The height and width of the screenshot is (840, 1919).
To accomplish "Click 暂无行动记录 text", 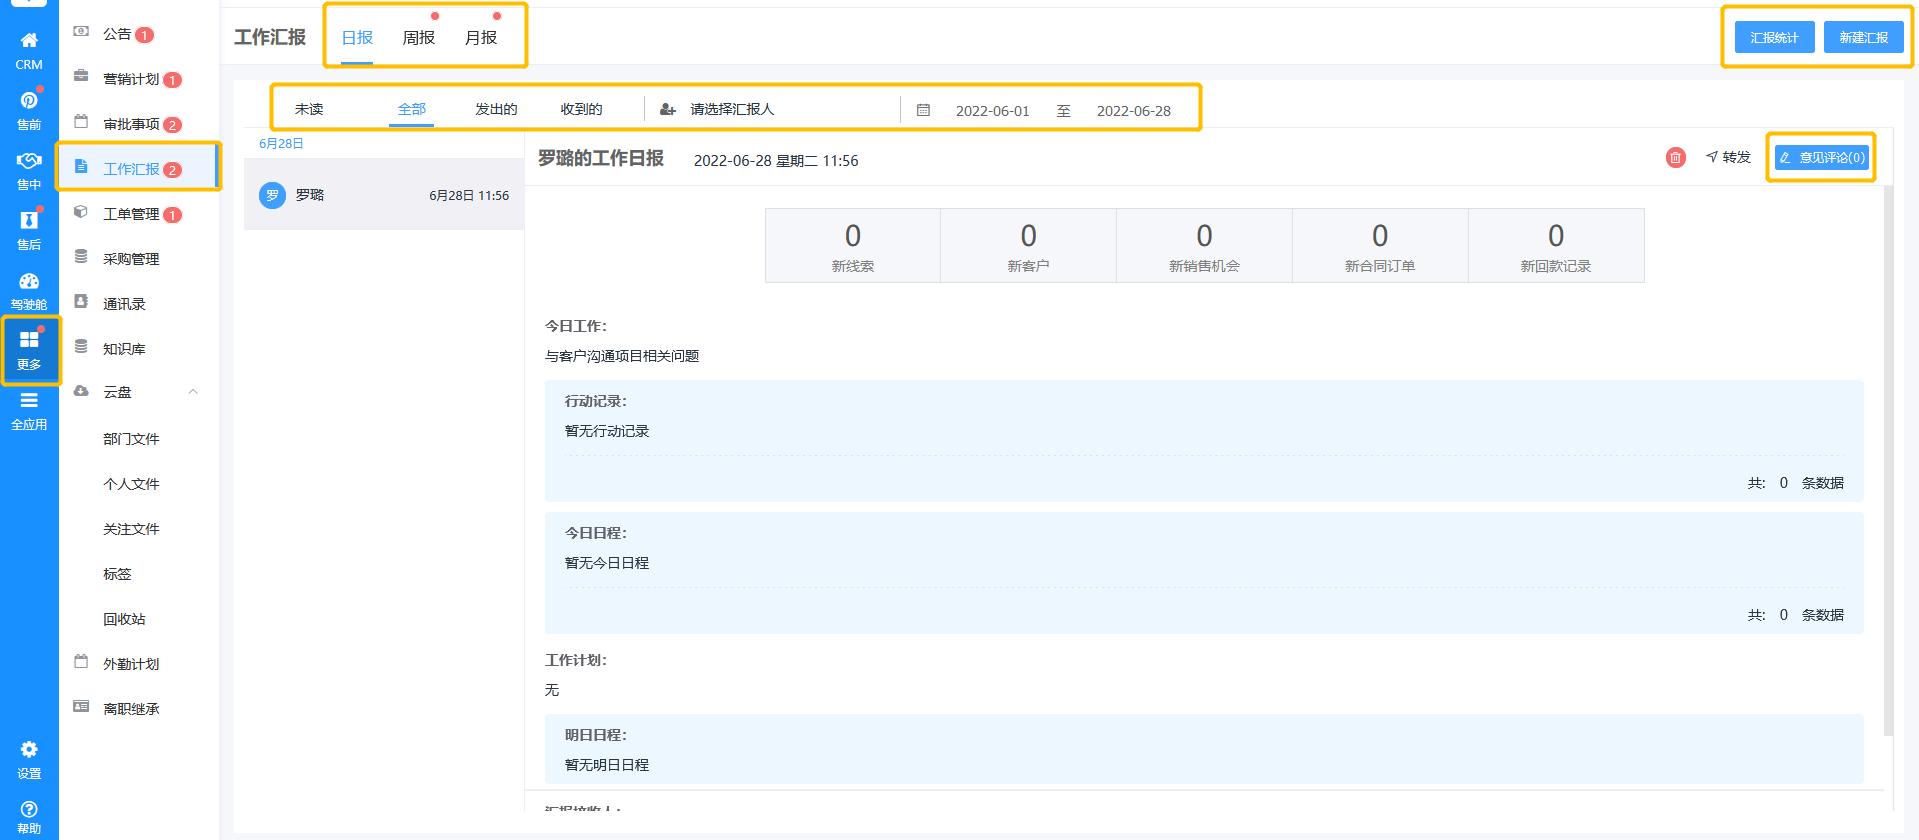I will [607, 431].
